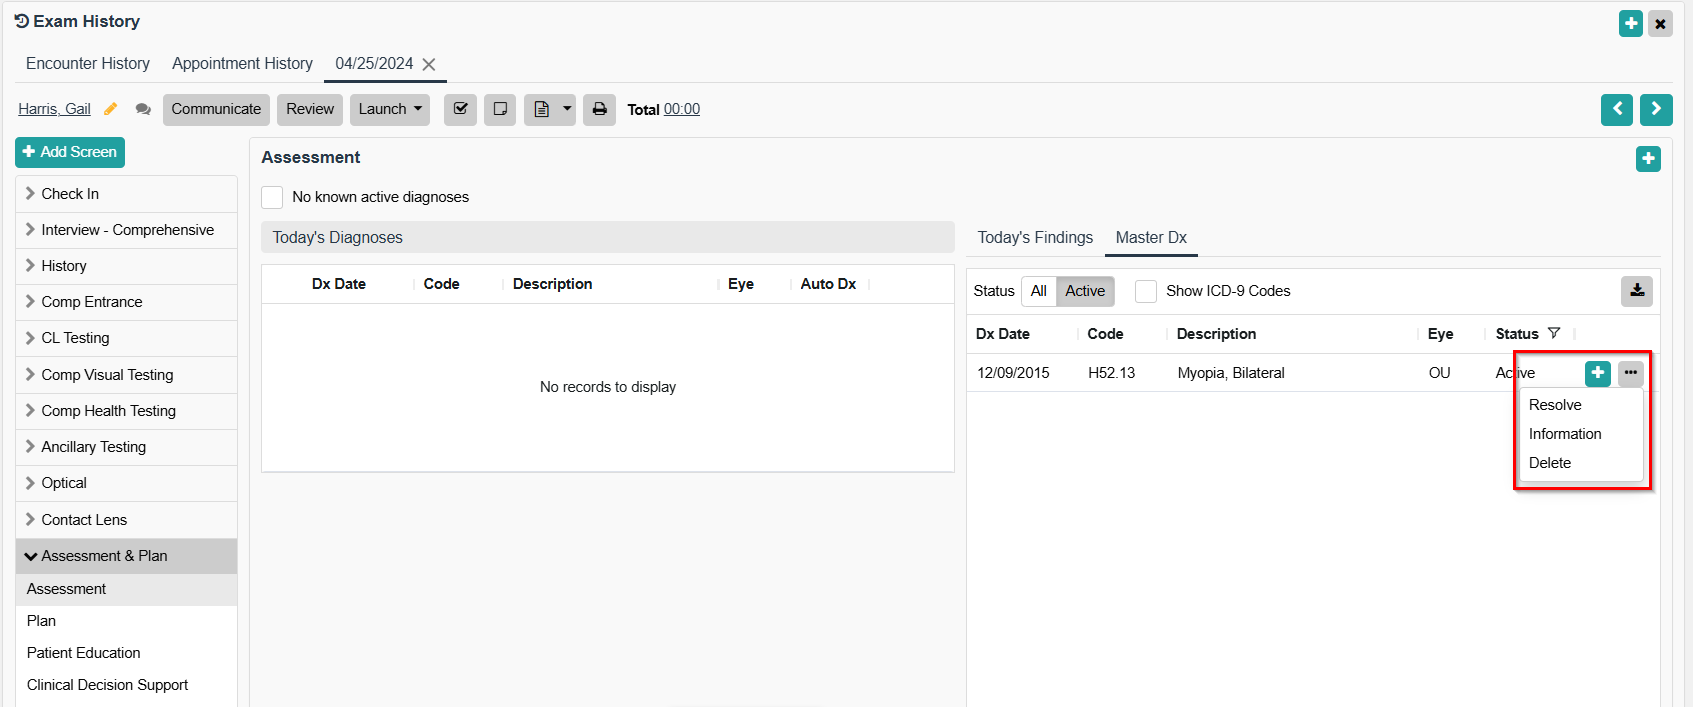The width and height of the screenshot is (1693, 707).
Task: Click the printer icon in toolbar
Action: (x=599, y=109)
